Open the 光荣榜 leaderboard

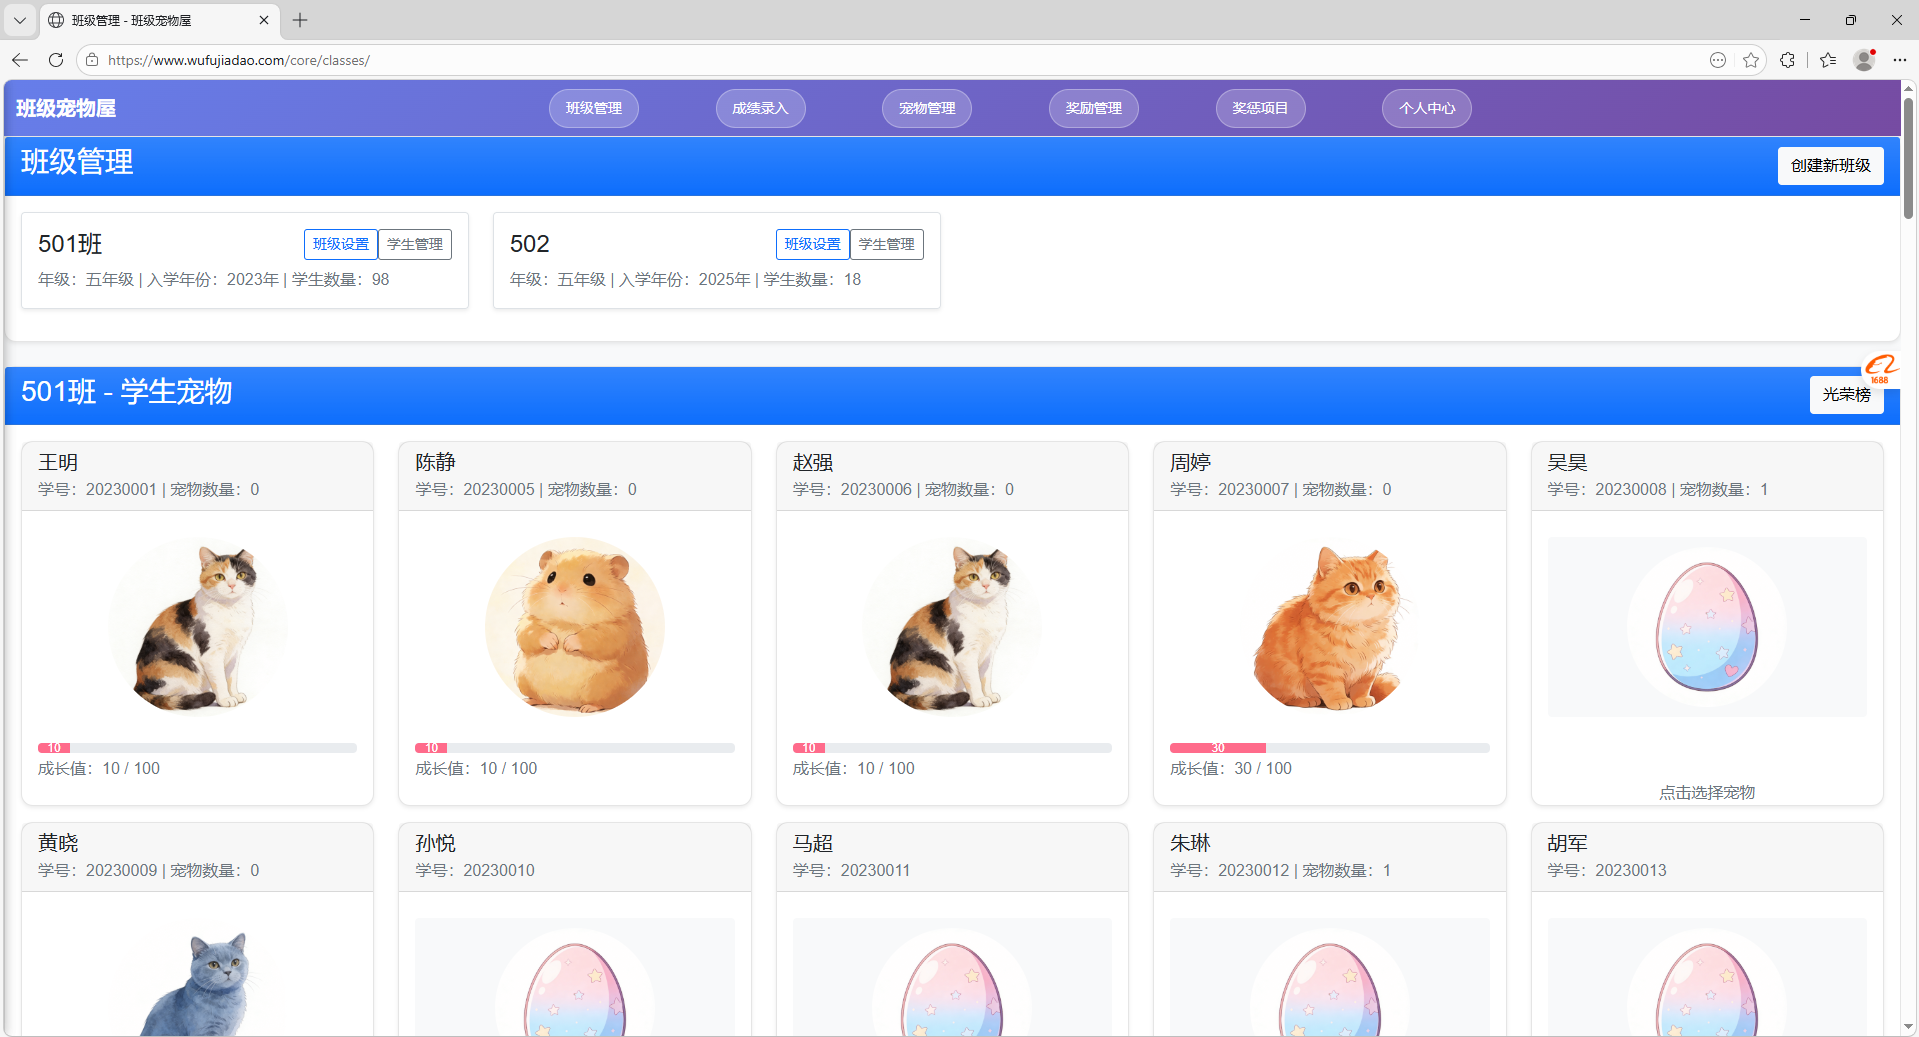point(1846,395)
